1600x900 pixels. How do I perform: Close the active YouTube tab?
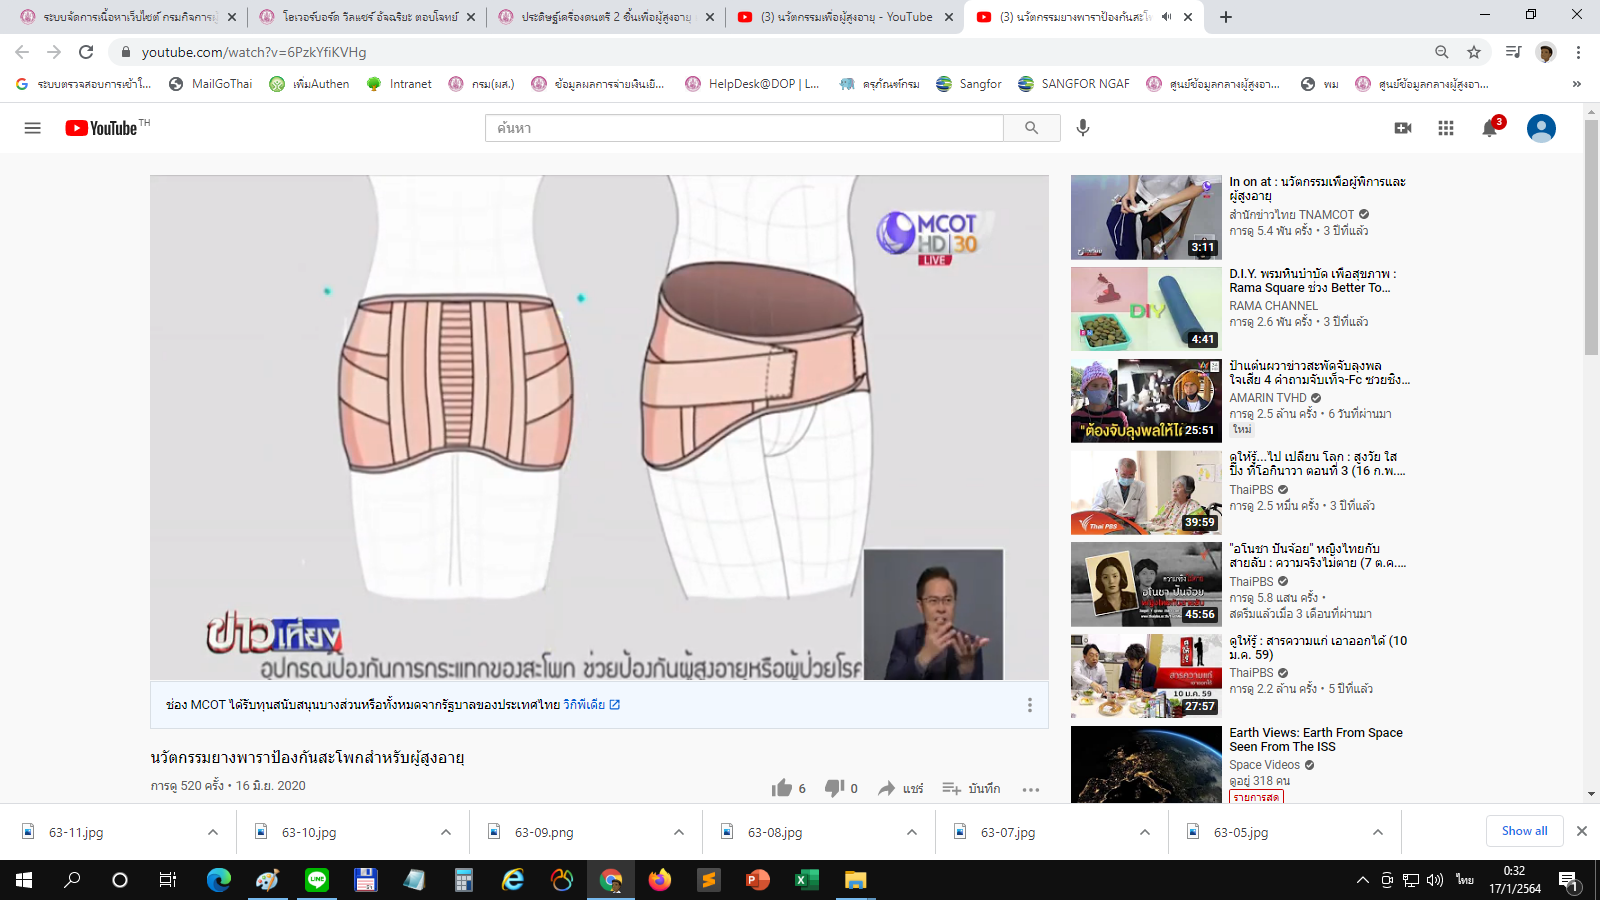point(1188,17)
